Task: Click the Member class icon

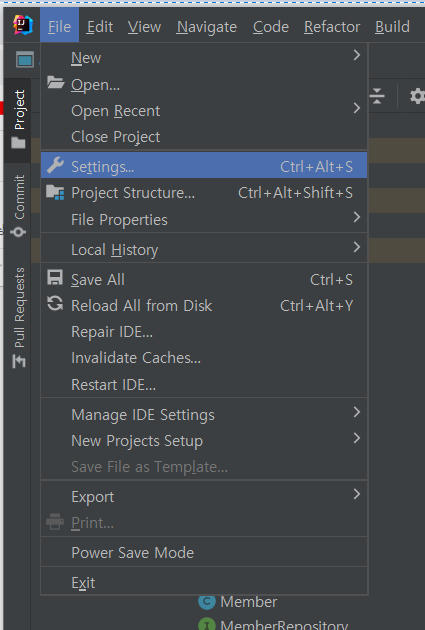Action: coord(207,601)
